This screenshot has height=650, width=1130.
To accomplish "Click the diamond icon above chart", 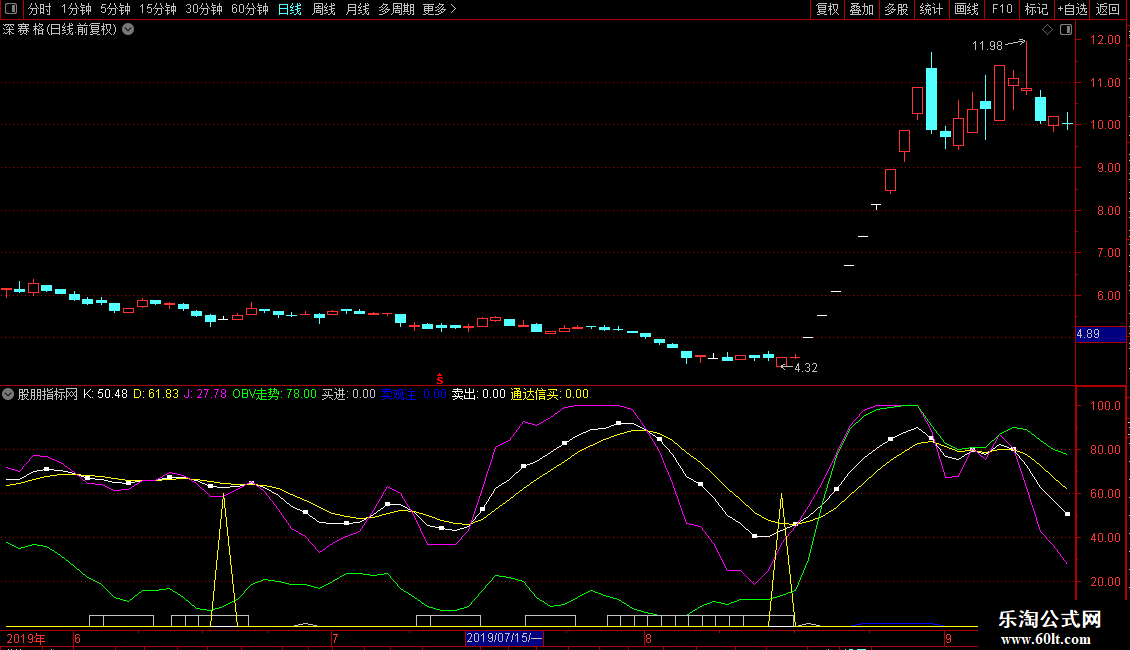I will 1048,30.
